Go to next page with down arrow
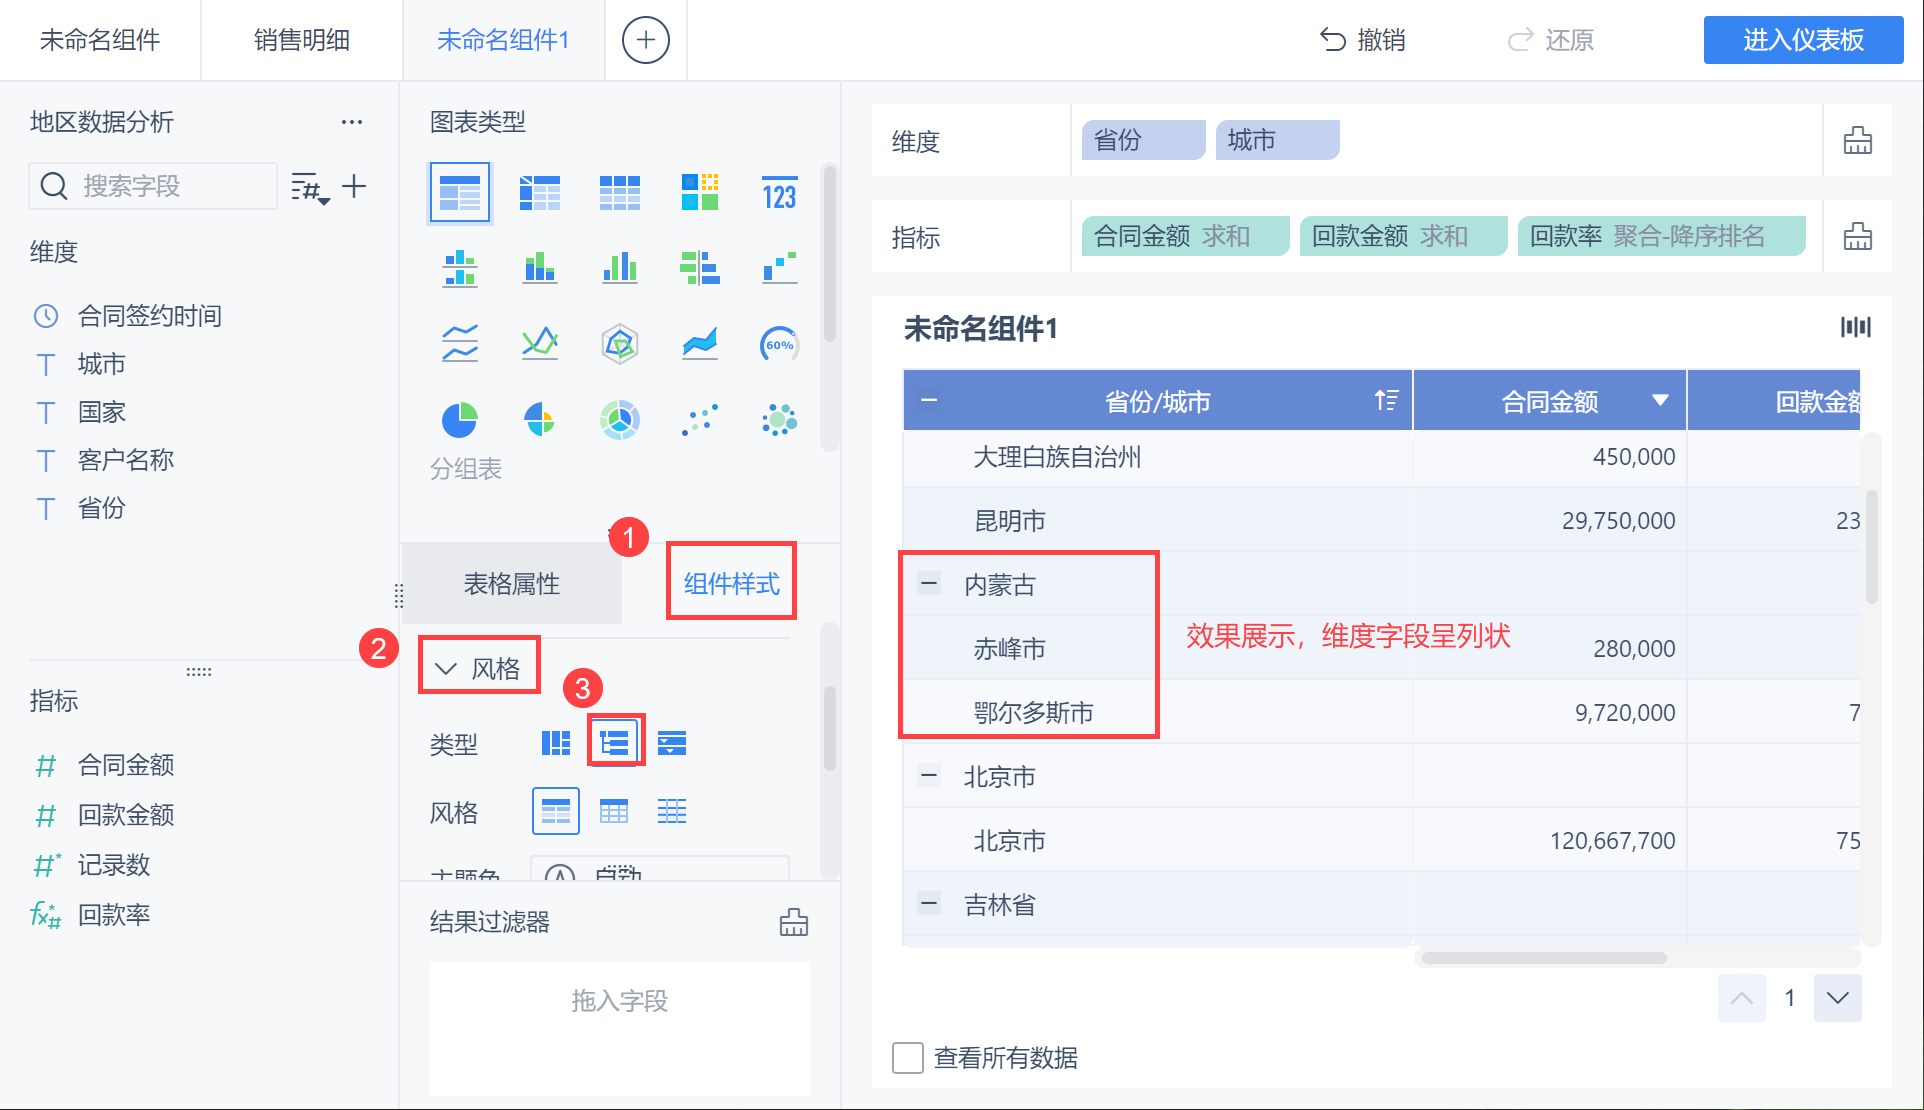 (1837, 998)
